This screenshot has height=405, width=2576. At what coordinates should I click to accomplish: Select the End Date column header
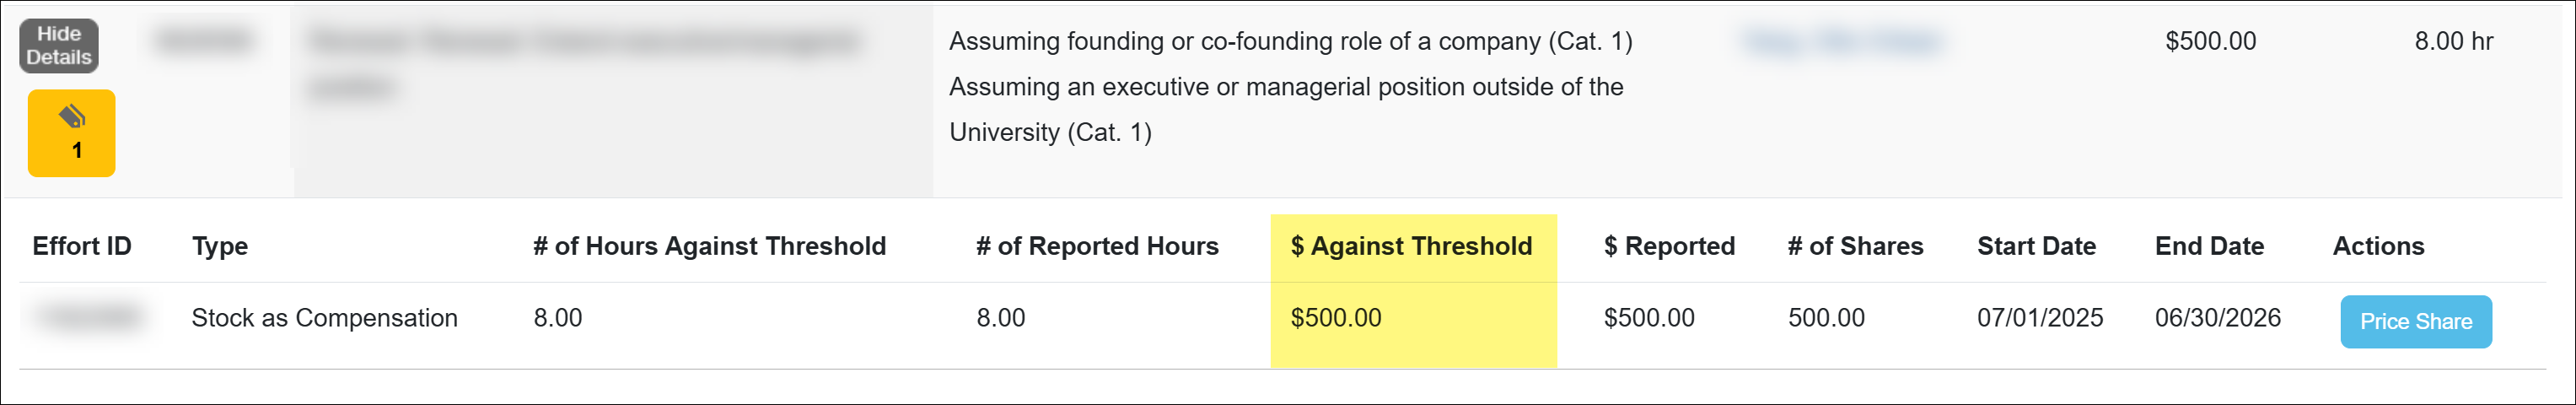(x=2209, y=246)
